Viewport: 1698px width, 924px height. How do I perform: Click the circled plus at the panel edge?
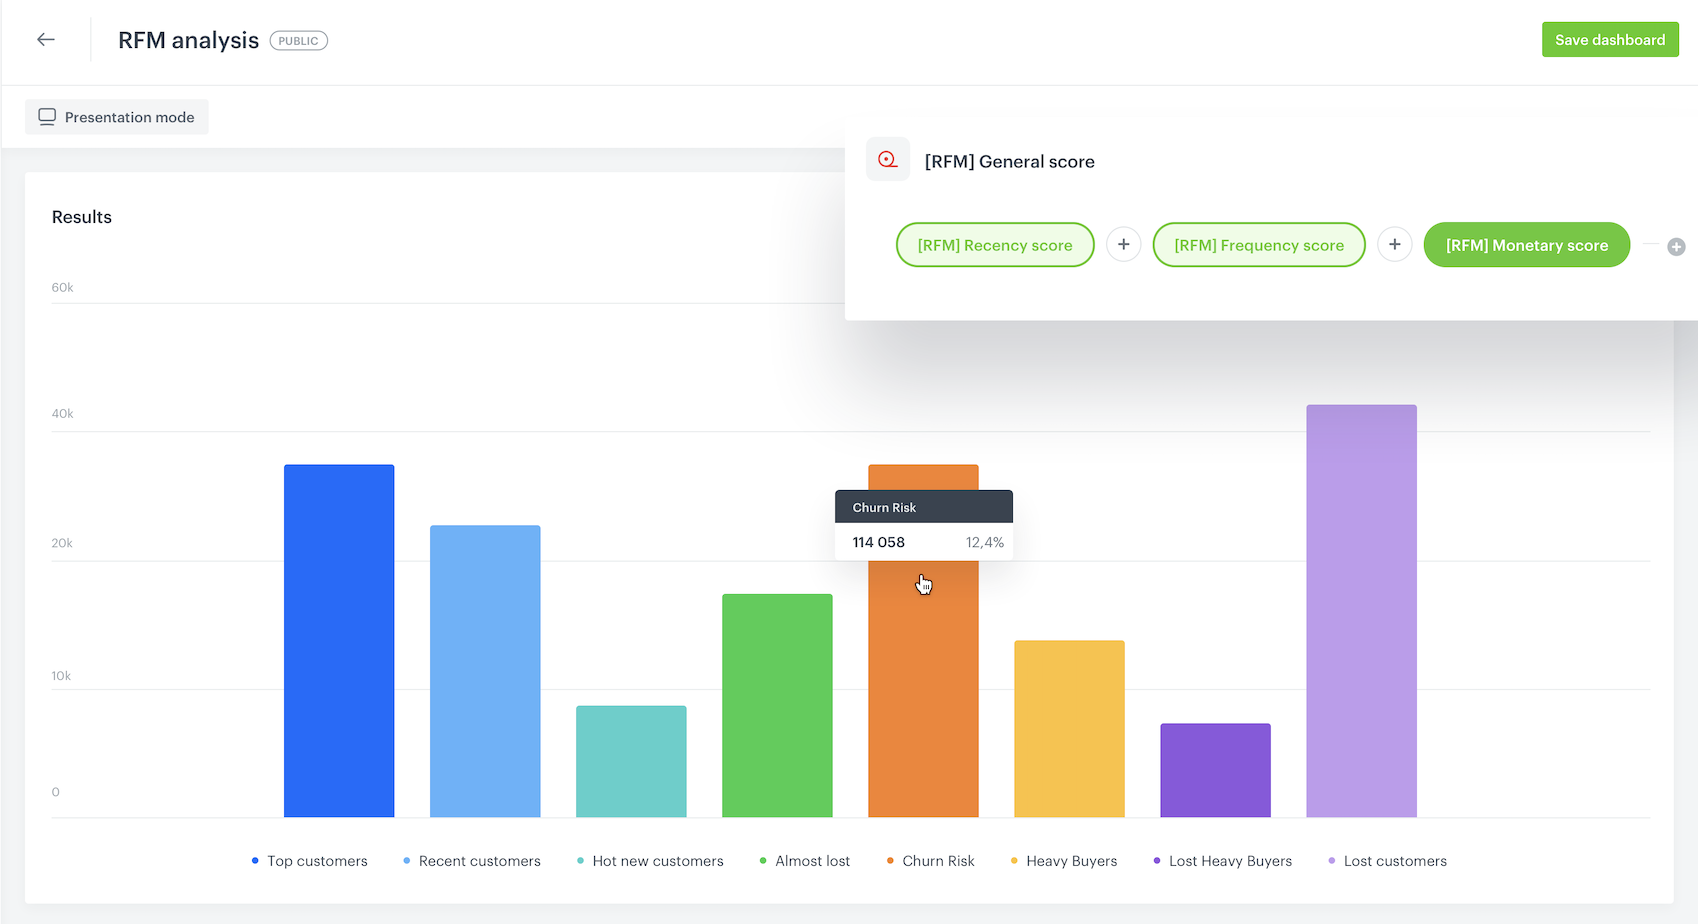[x=1677, y=246]
